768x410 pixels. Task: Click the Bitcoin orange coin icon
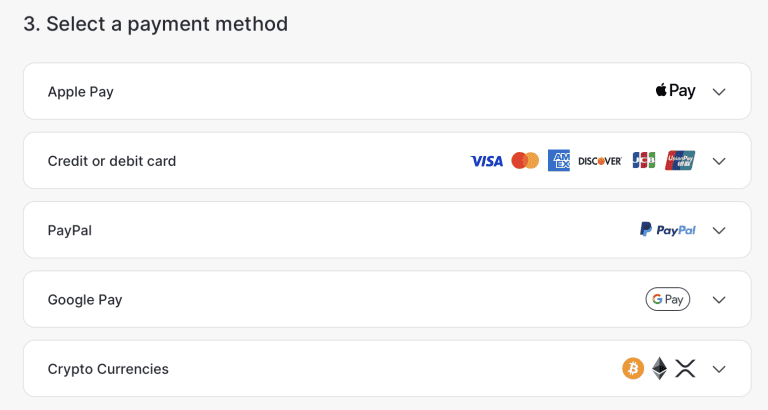tap(633, 369)
